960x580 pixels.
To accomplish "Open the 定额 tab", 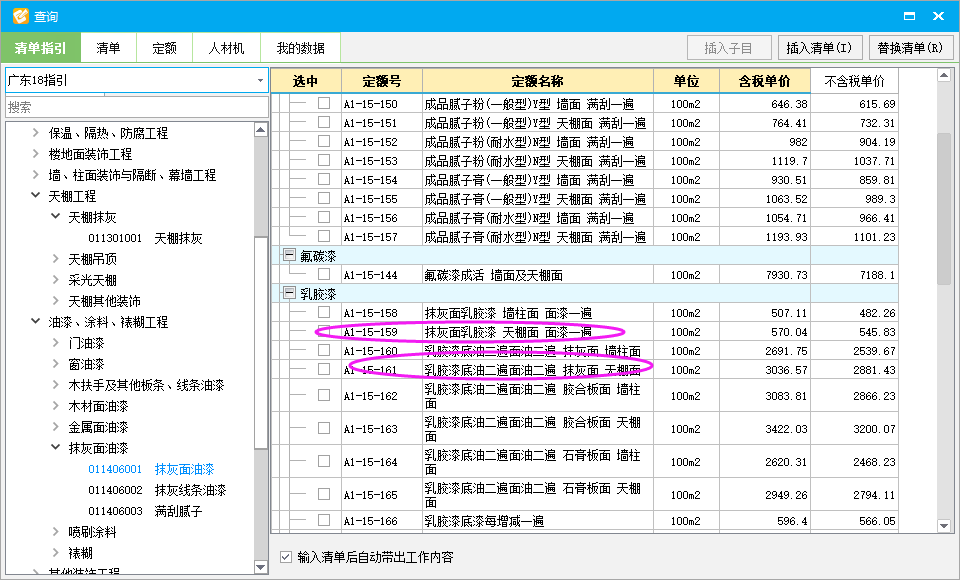I will pos(164,48).
